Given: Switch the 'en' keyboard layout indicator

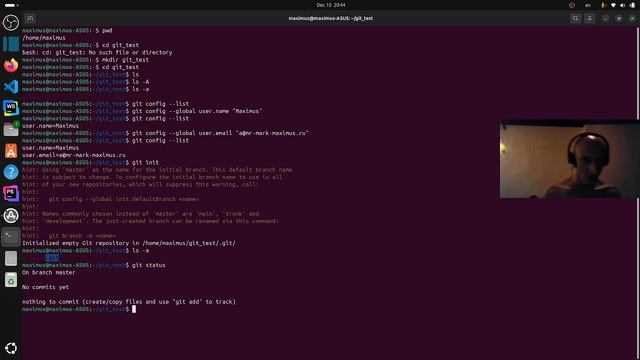Looking at the screenshot, I should click(x=588, y=5).
